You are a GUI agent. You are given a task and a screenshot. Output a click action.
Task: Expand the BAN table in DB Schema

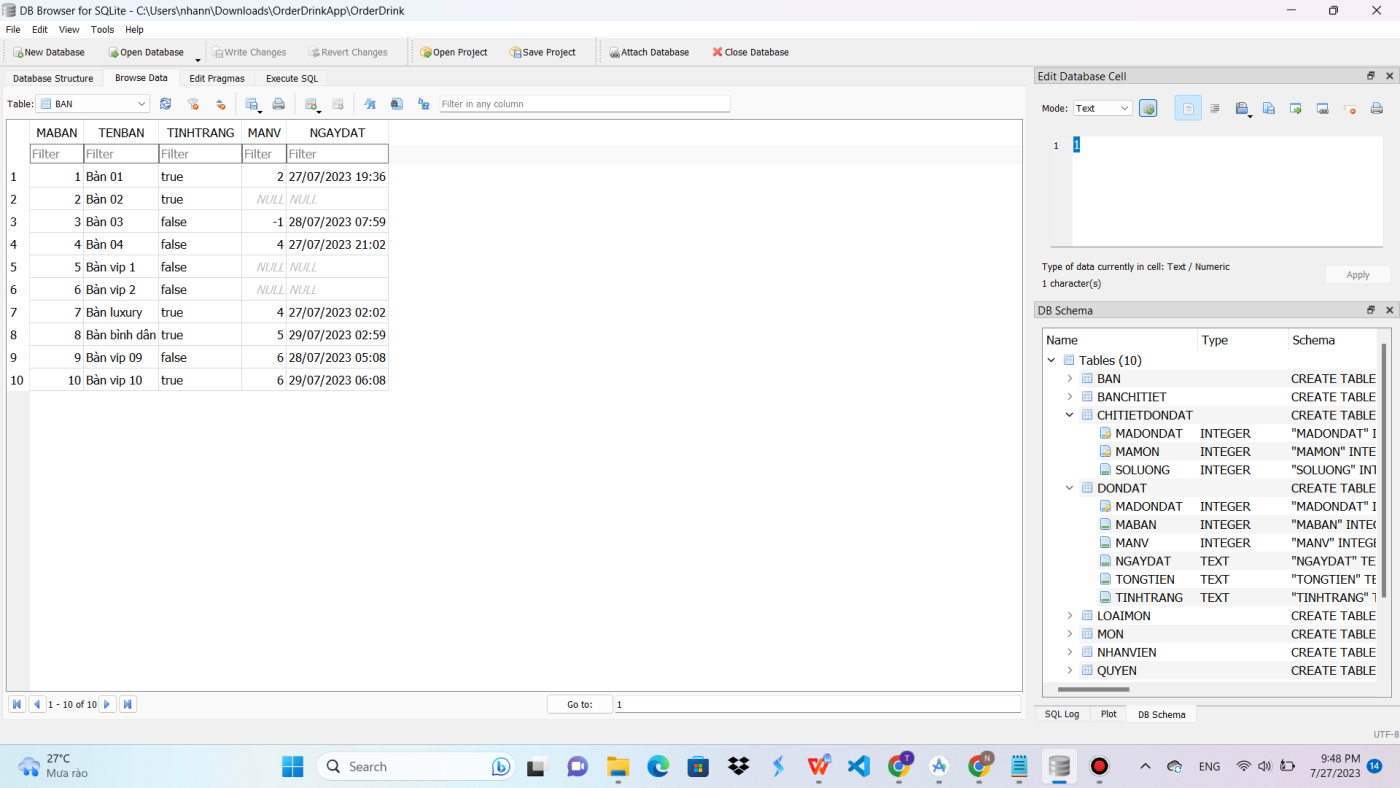tap(1069, 379)
